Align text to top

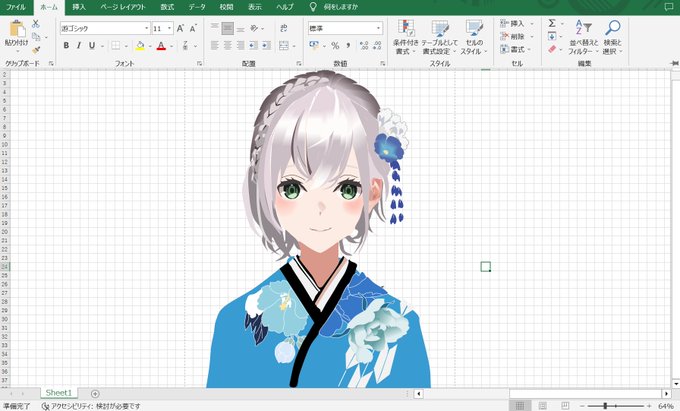pos(215,28)
